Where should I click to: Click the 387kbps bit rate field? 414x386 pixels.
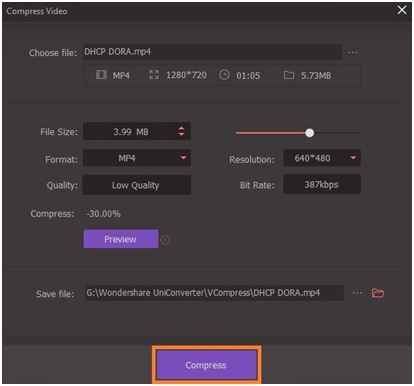322,184
